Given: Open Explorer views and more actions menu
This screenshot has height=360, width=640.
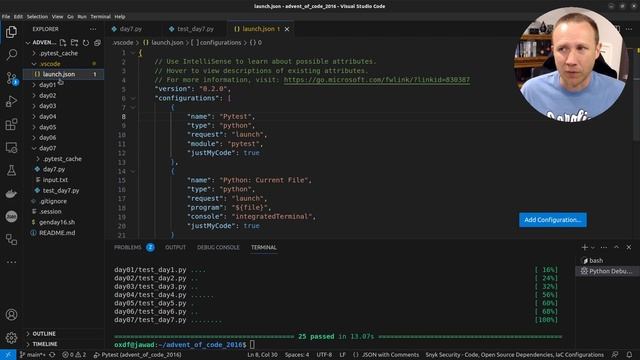Looking at the screenshot, I should [x=93, y=29].
